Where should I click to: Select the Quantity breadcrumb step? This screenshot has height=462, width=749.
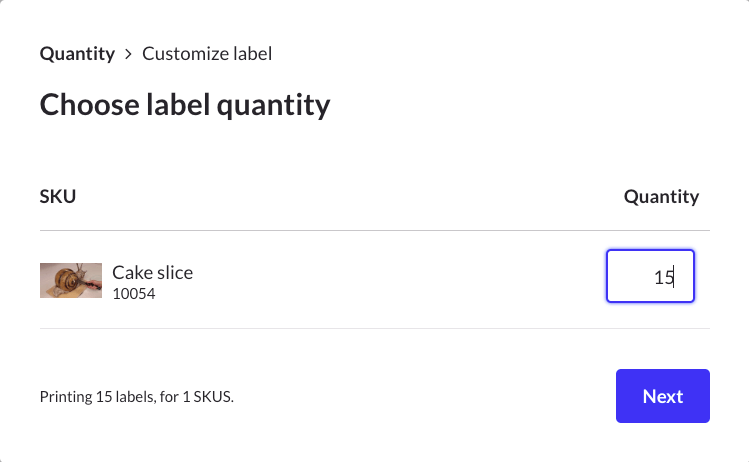click(77, 54)
